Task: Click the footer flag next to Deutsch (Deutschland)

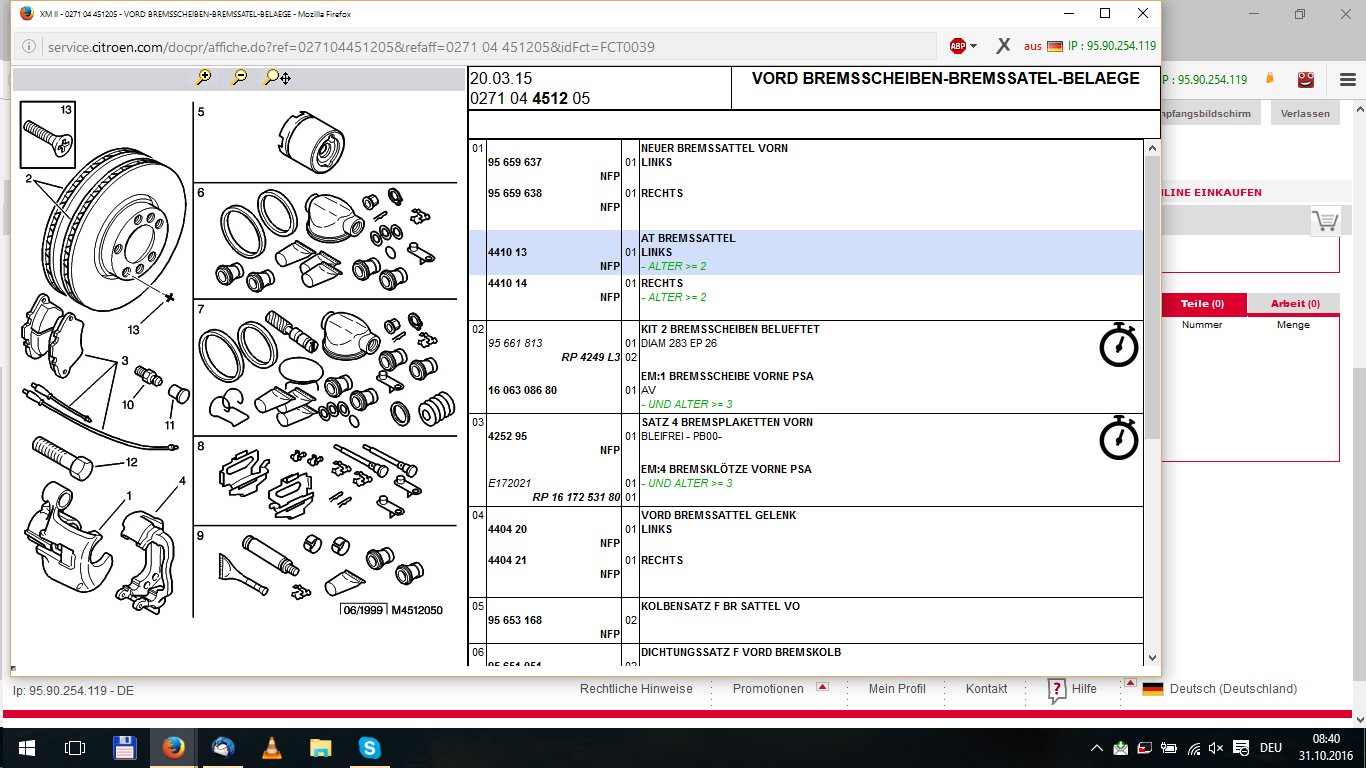Action: pyautogui.click(x=1153, y=689)
